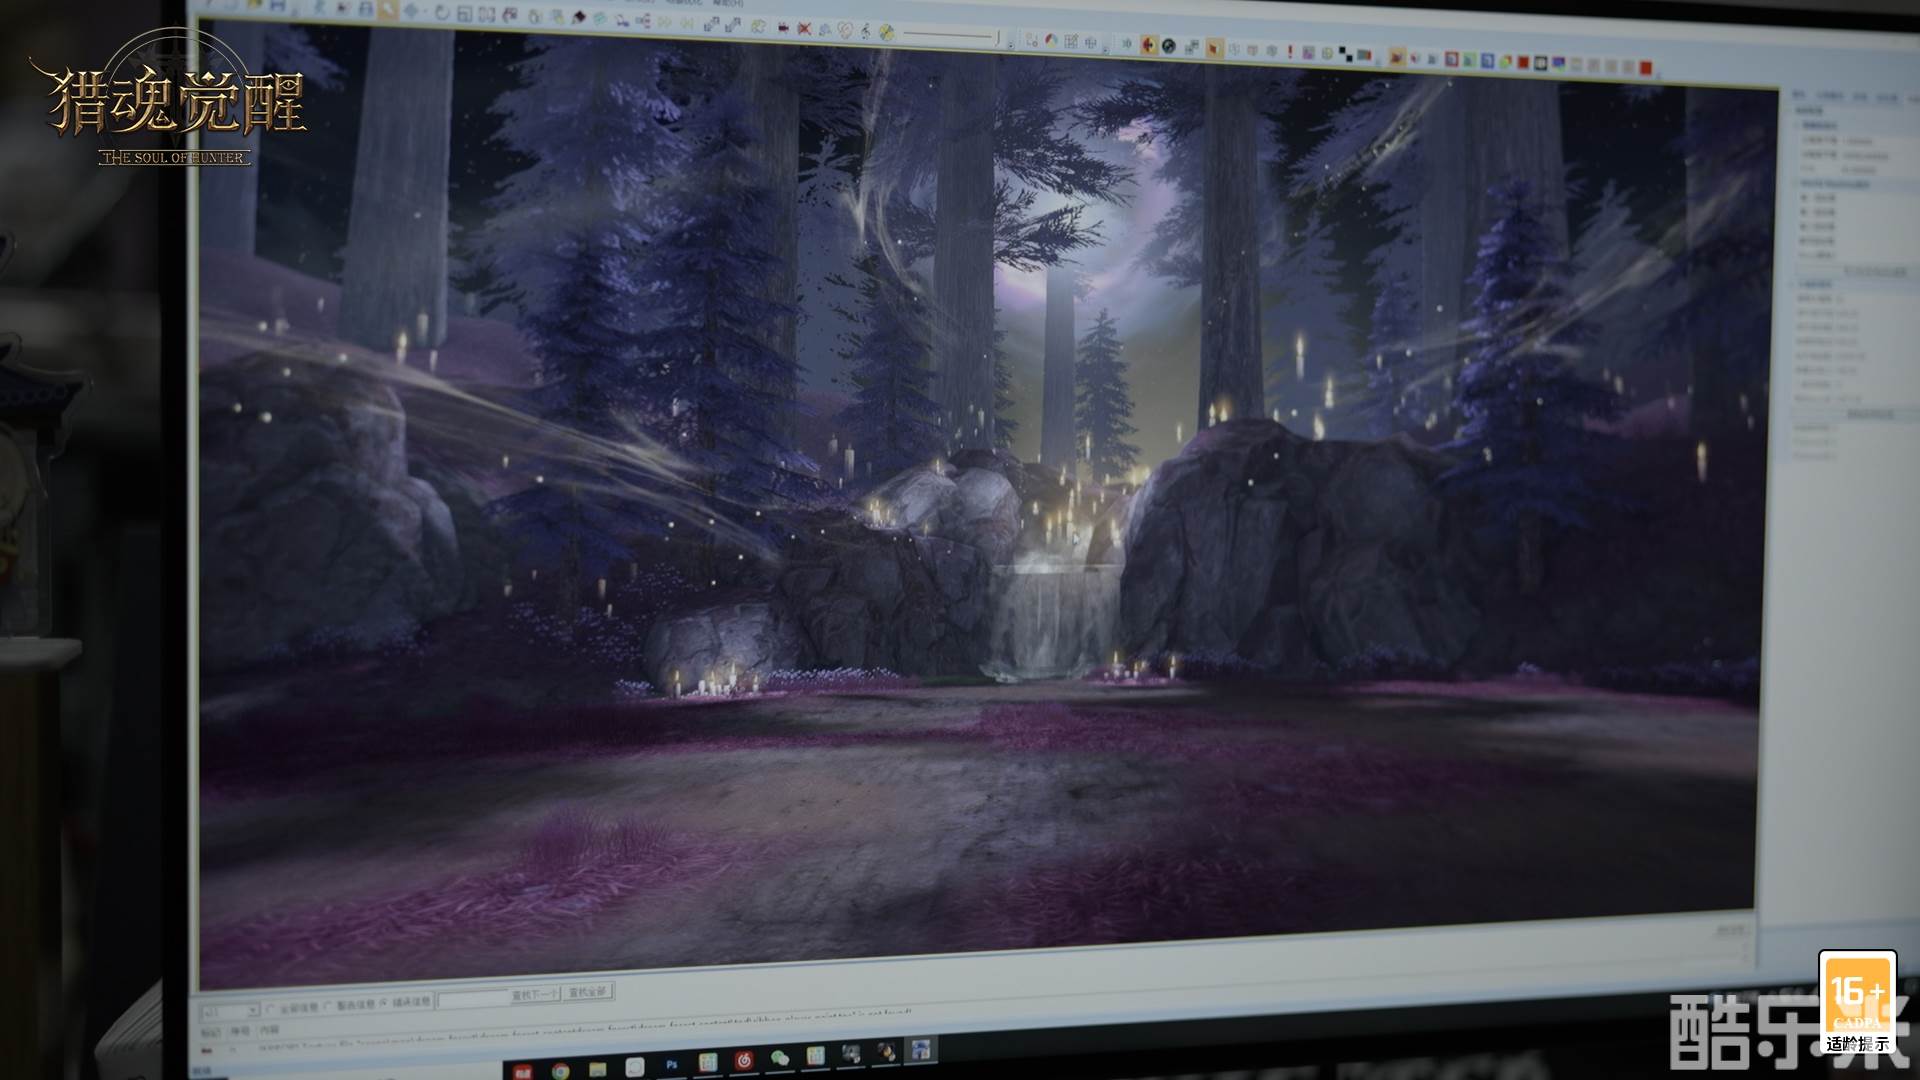1920x1080 pixels.
Task: Click the rotate/refresh circular arrow icon
Action: tap(441, 12)
